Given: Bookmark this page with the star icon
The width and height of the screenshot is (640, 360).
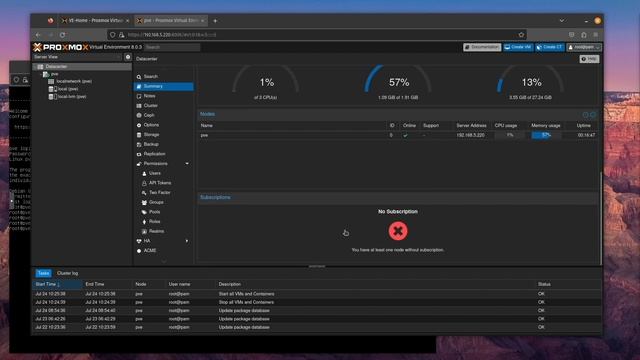Looking at the screenshot, I should tap(521, 35).
